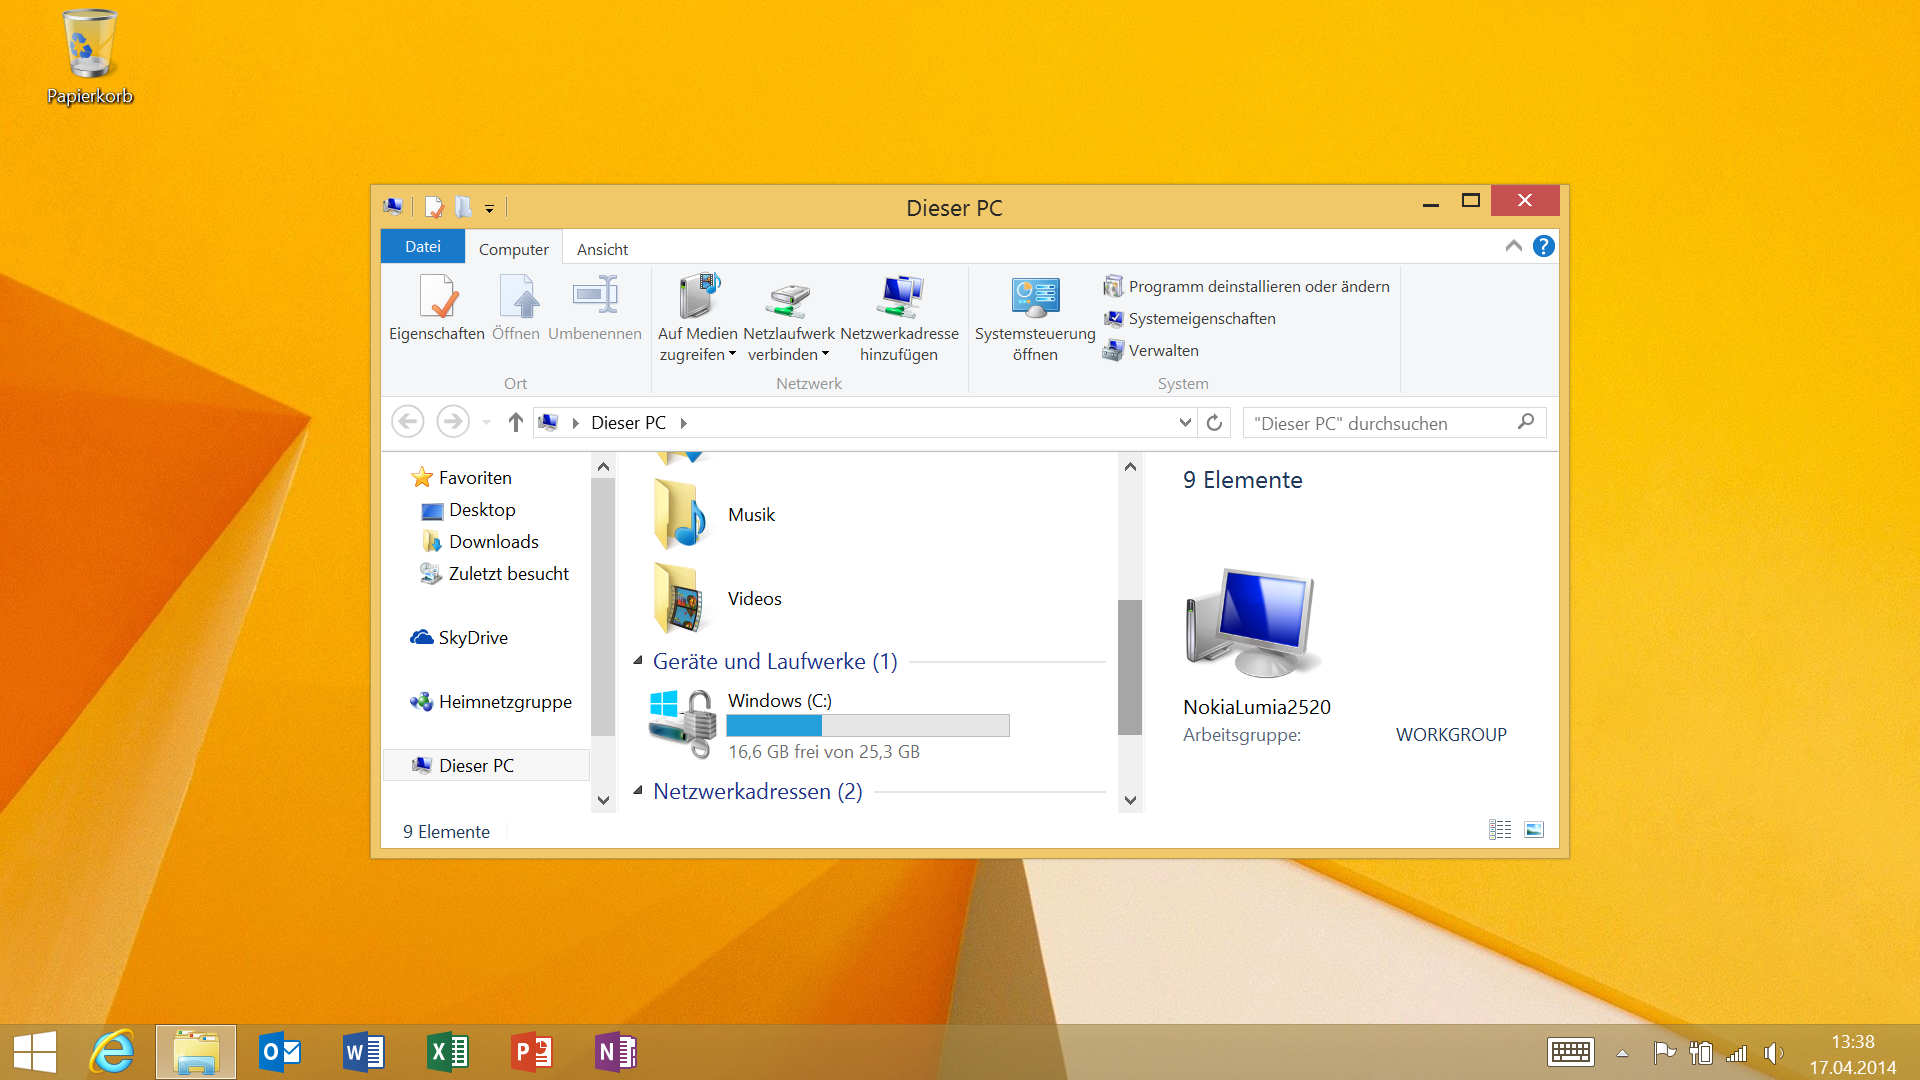Click the file list vertical scrollbar thumb
Image resolution: width=1920 pixels, height=1080 pixels.
click(1130, 667)
